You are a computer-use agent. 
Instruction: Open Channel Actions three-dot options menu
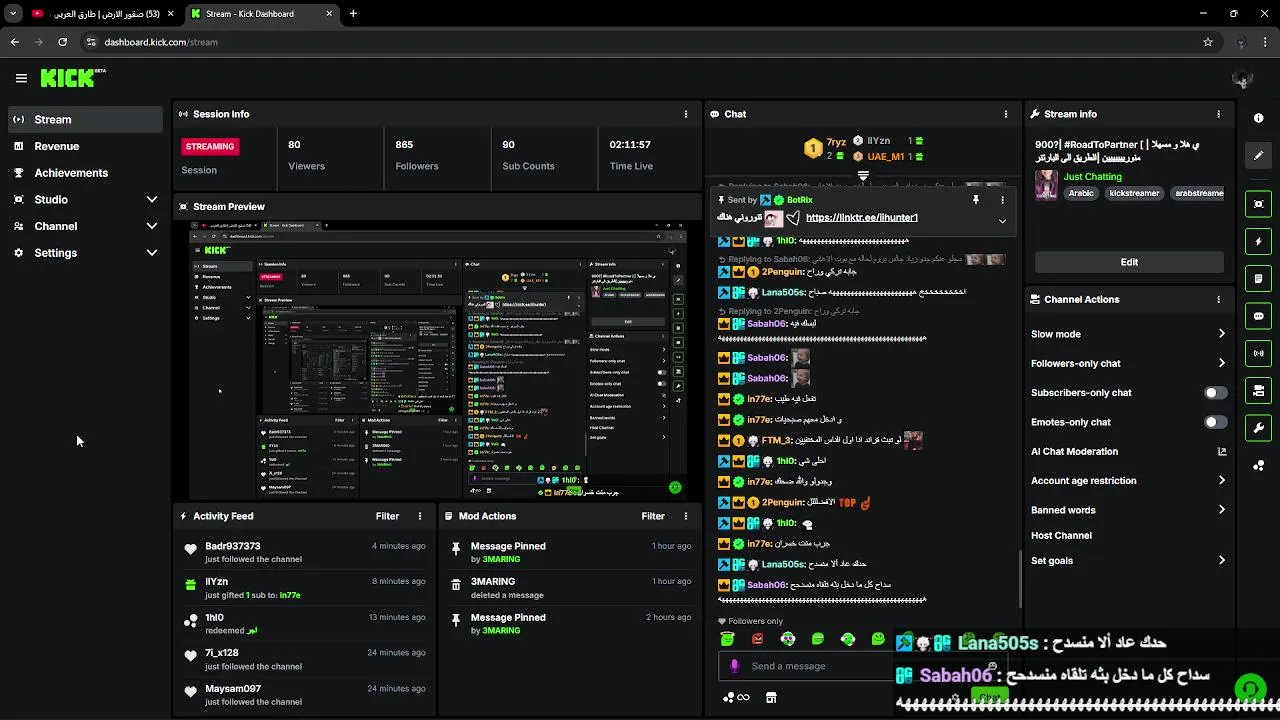(1218, 299)
